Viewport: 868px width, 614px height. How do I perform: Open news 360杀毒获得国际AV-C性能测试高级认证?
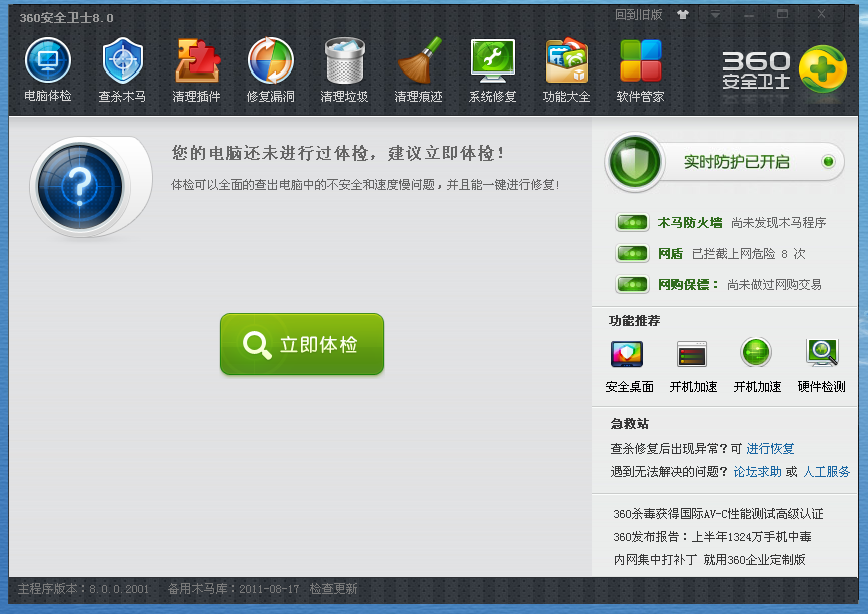pos(718,514)
